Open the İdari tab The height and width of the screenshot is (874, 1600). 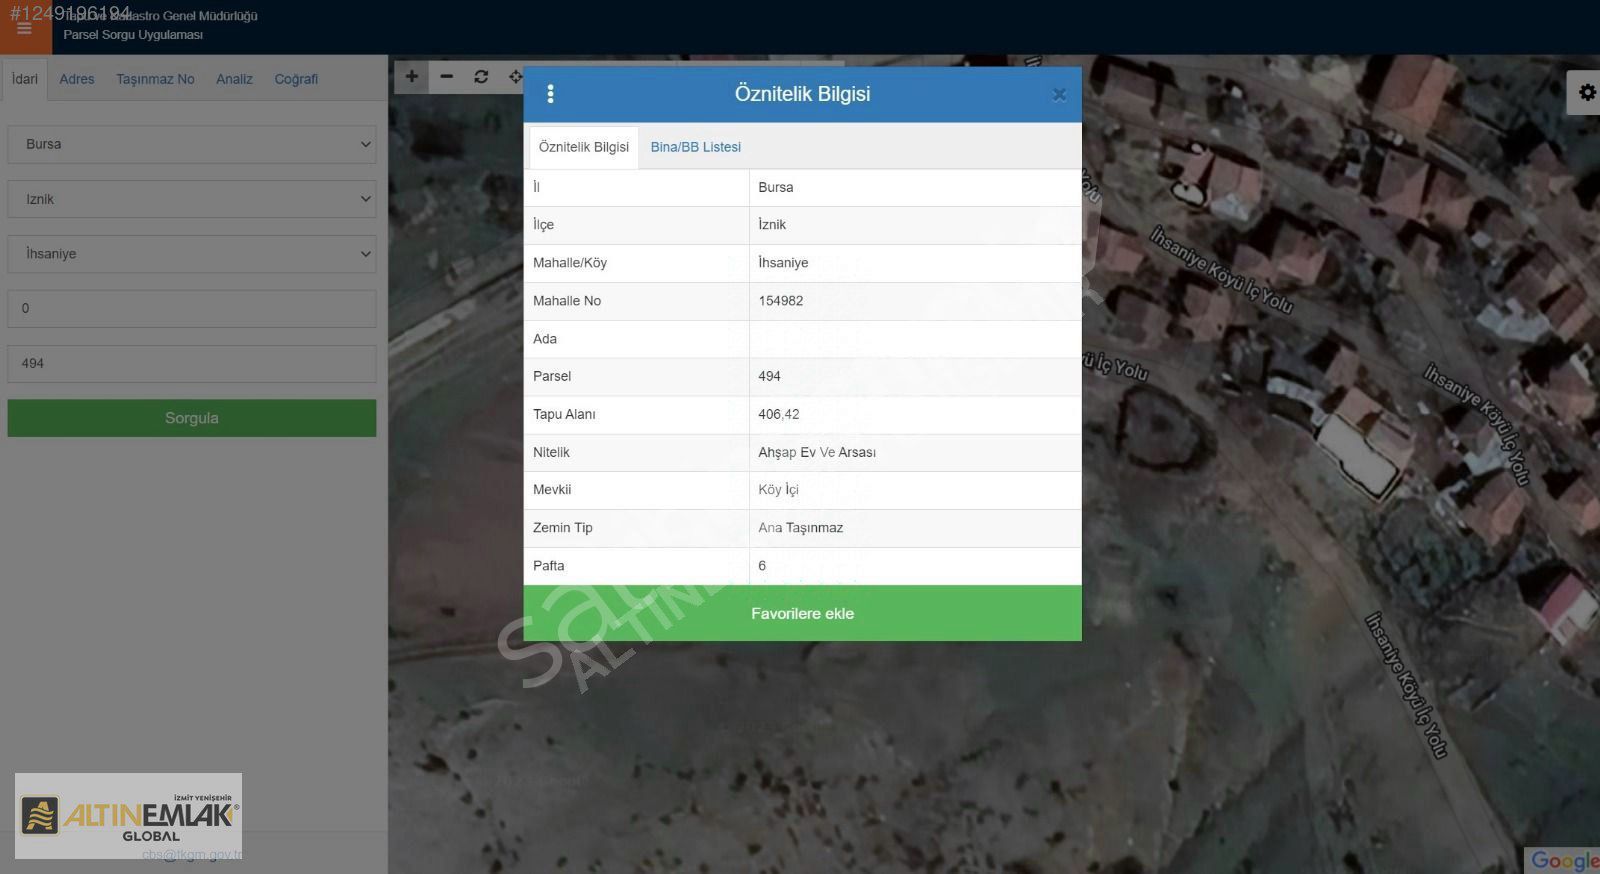click(25, 79)
